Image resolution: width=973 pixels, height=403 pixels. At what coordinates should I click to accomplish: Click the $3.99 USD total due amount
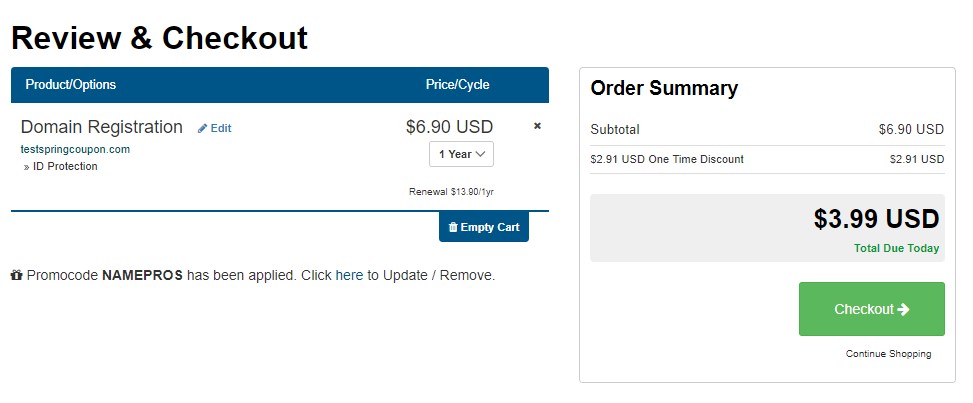(877, 219)
